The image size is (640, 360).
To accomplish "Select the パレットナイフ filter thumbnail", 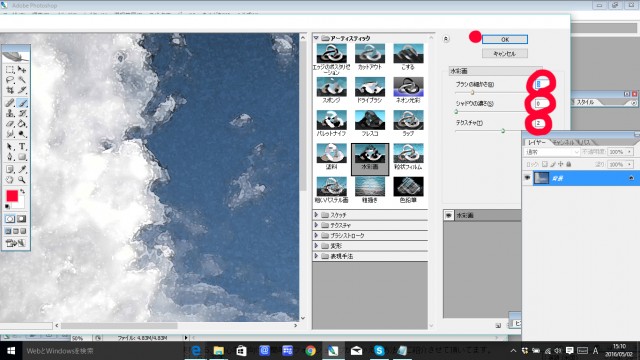I will tap(331, 123).
